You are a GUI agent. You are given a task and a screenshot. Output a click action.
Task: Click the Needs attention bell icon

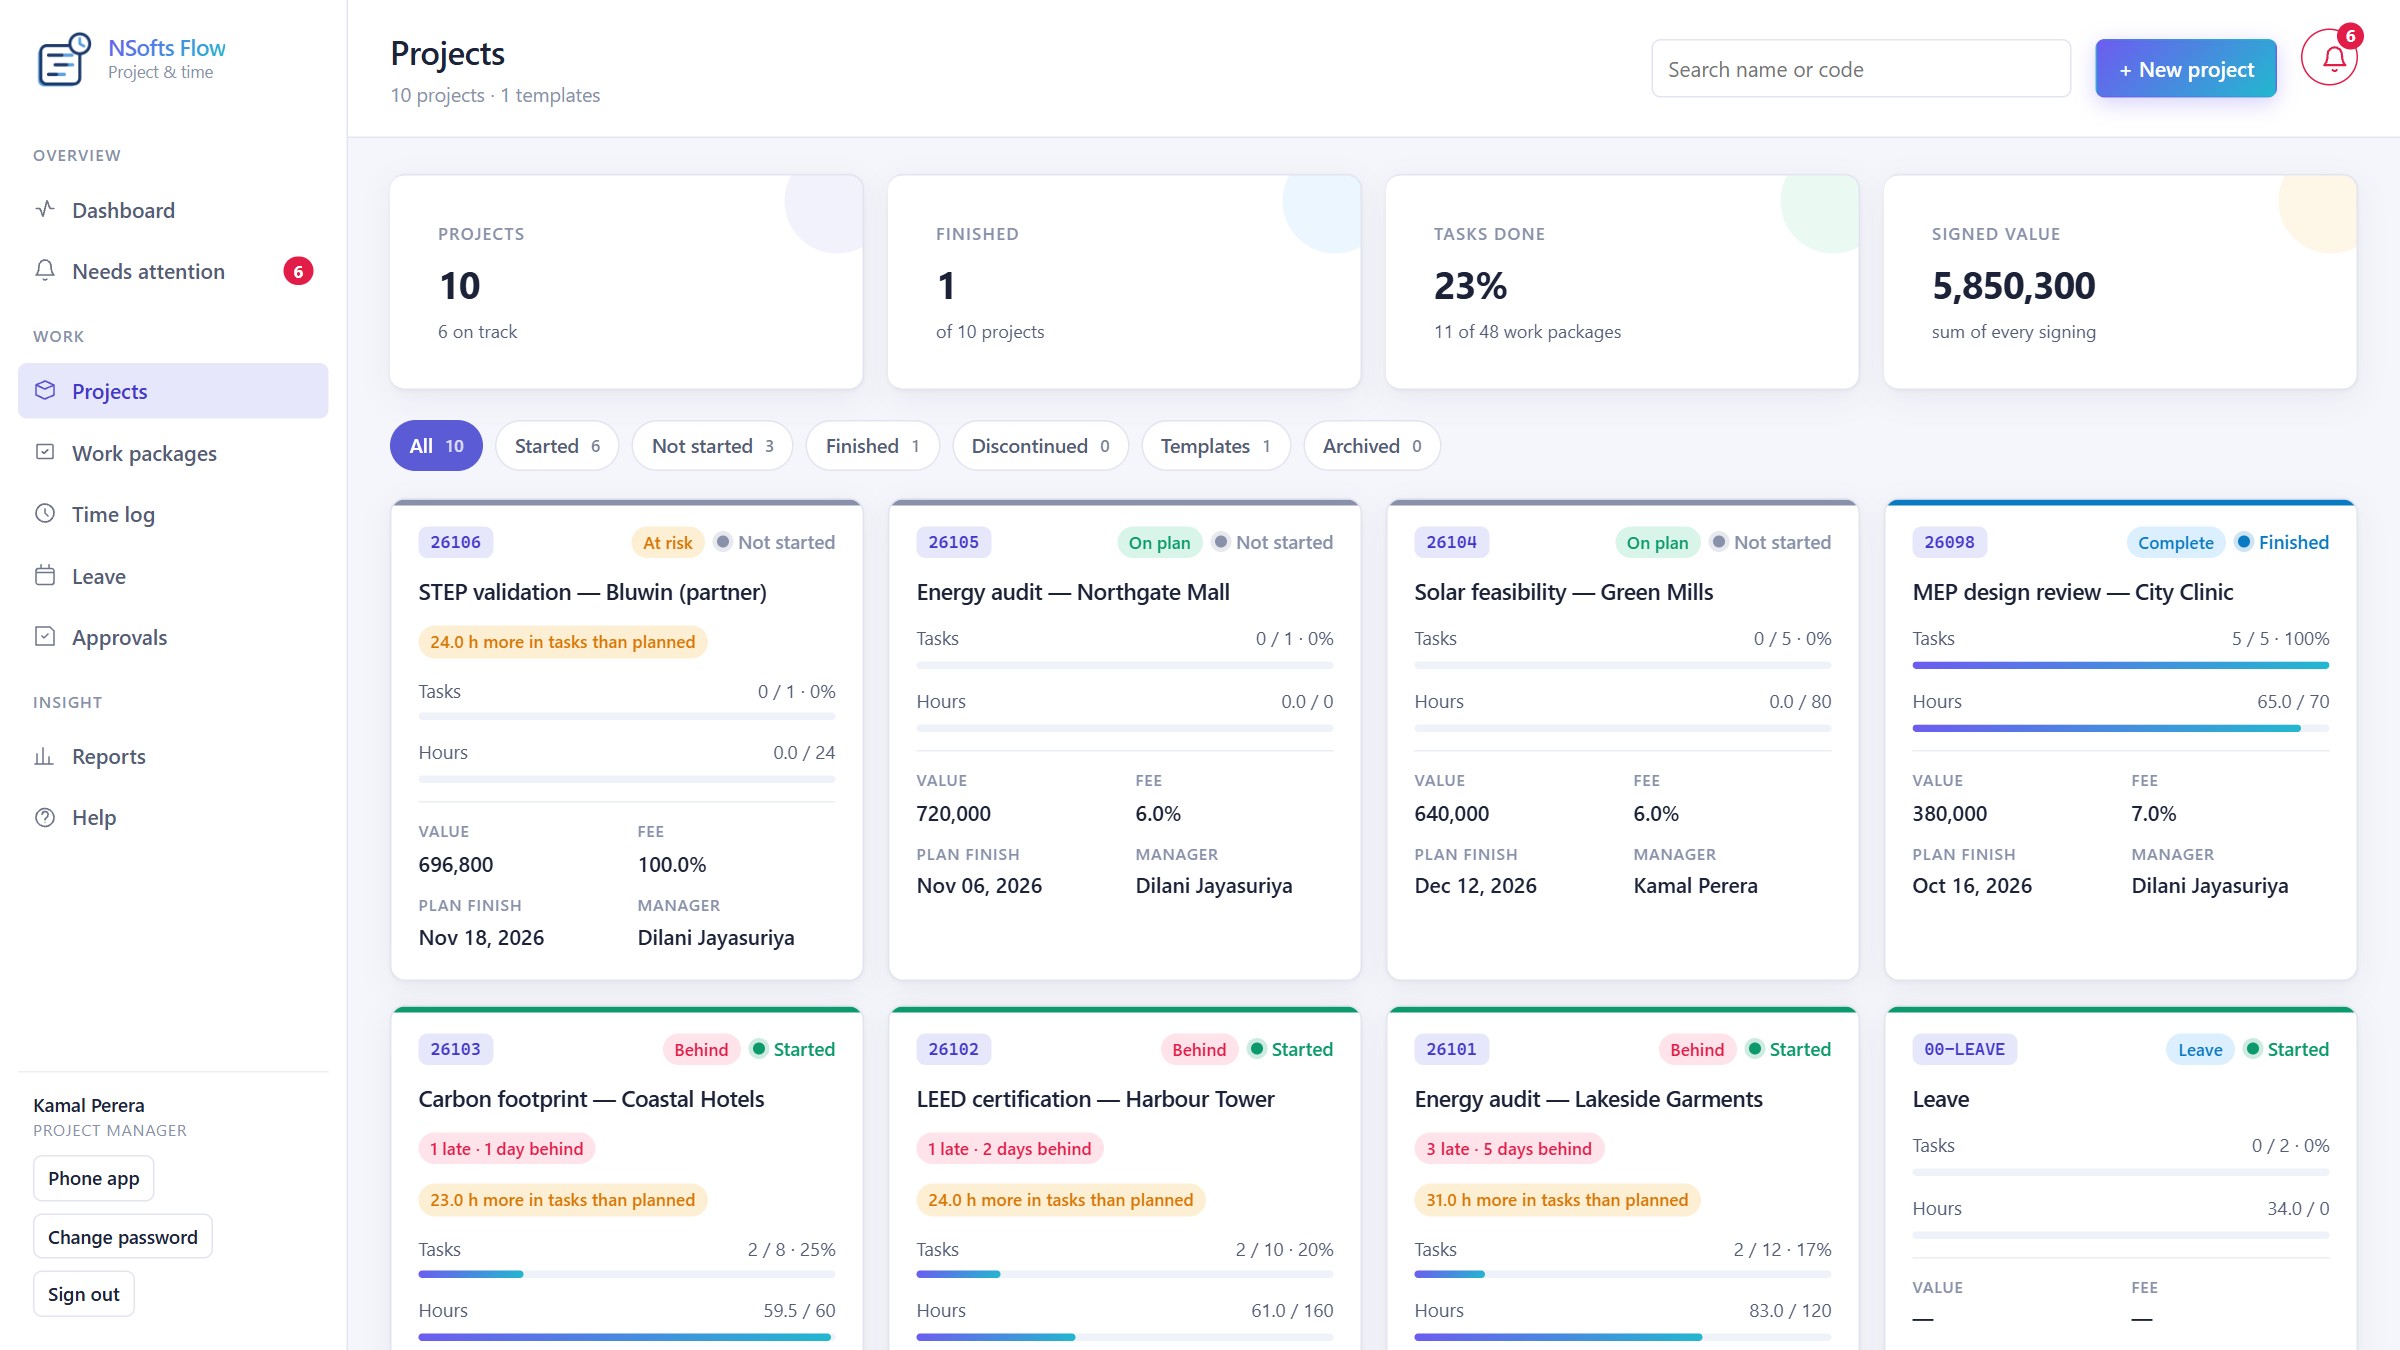click(45, 271)
